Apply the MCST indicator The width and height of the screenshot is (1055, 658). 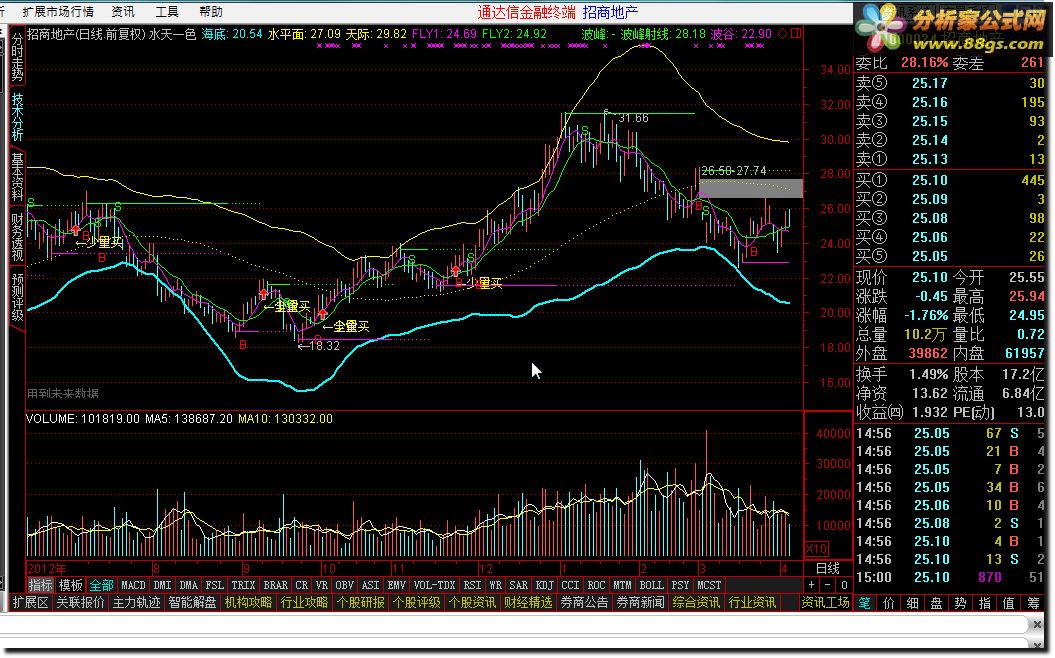click(x=708, y=585)
